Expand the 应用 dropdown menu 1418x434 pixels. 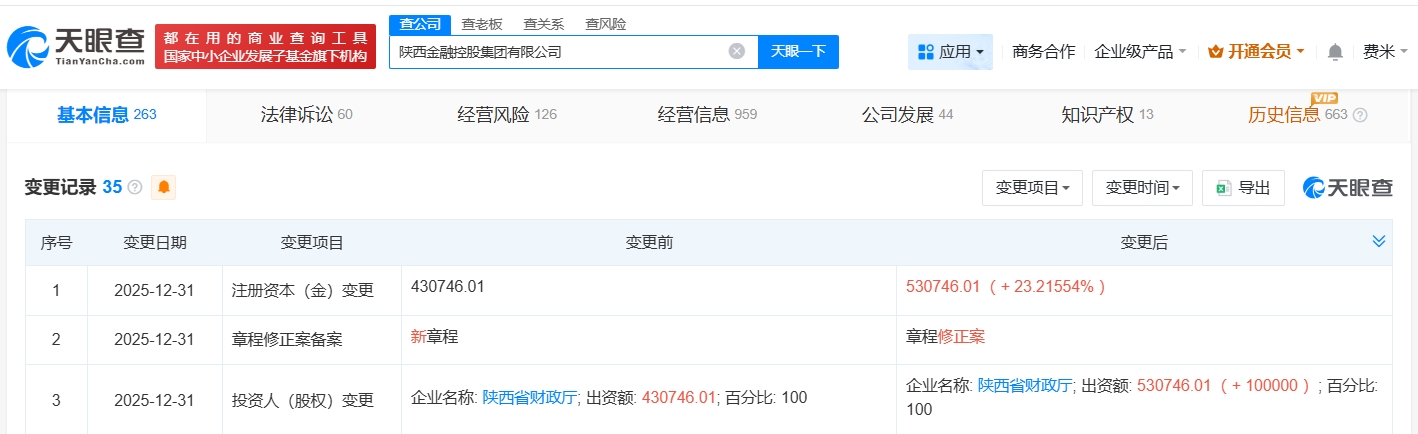[950, 51]
